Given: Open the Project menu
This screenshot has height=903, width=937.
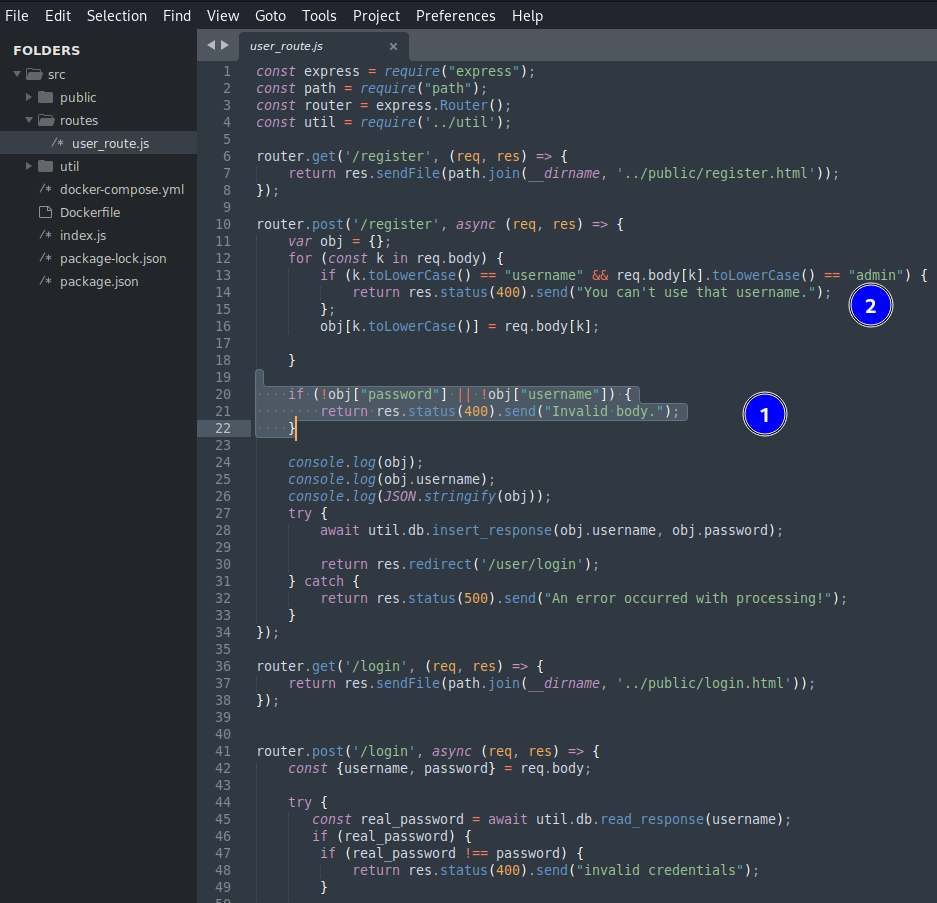Looking at the screenshot, I should (376, 16).
